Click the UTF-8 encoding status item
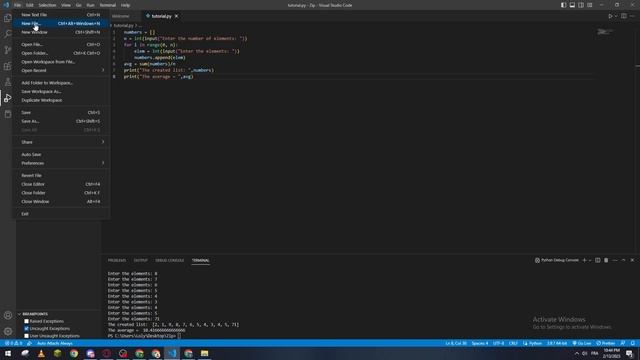 tap(498, 343)
